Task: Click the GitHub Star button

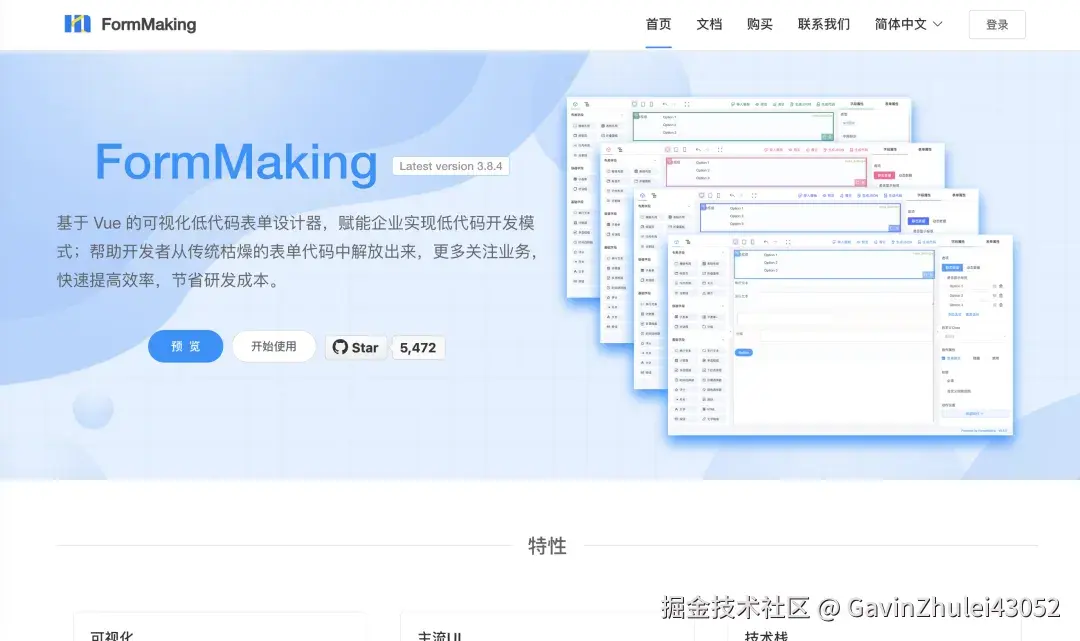Action: (x=355, y=348)
